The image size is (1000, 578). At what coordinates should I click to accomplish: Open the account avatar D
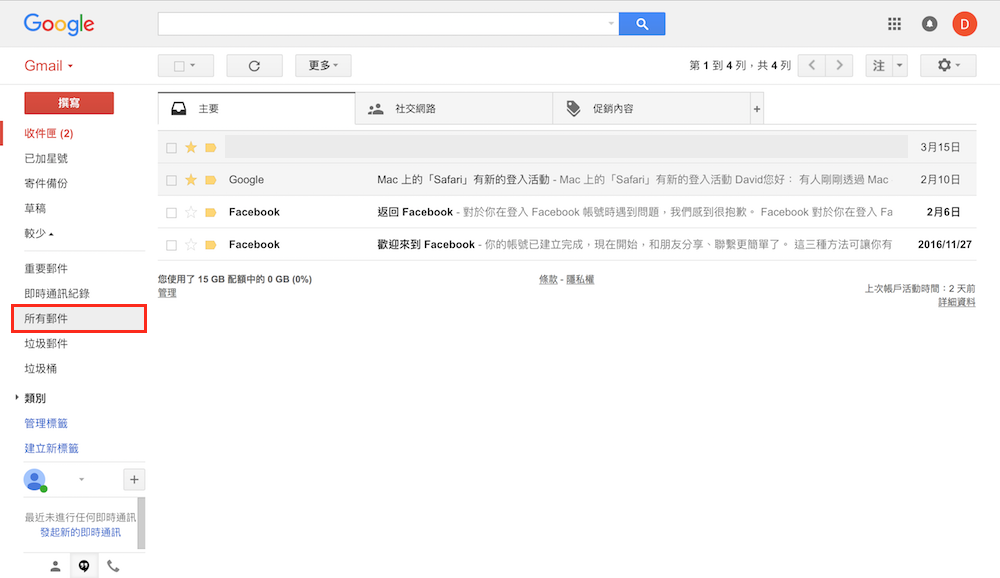964,24
